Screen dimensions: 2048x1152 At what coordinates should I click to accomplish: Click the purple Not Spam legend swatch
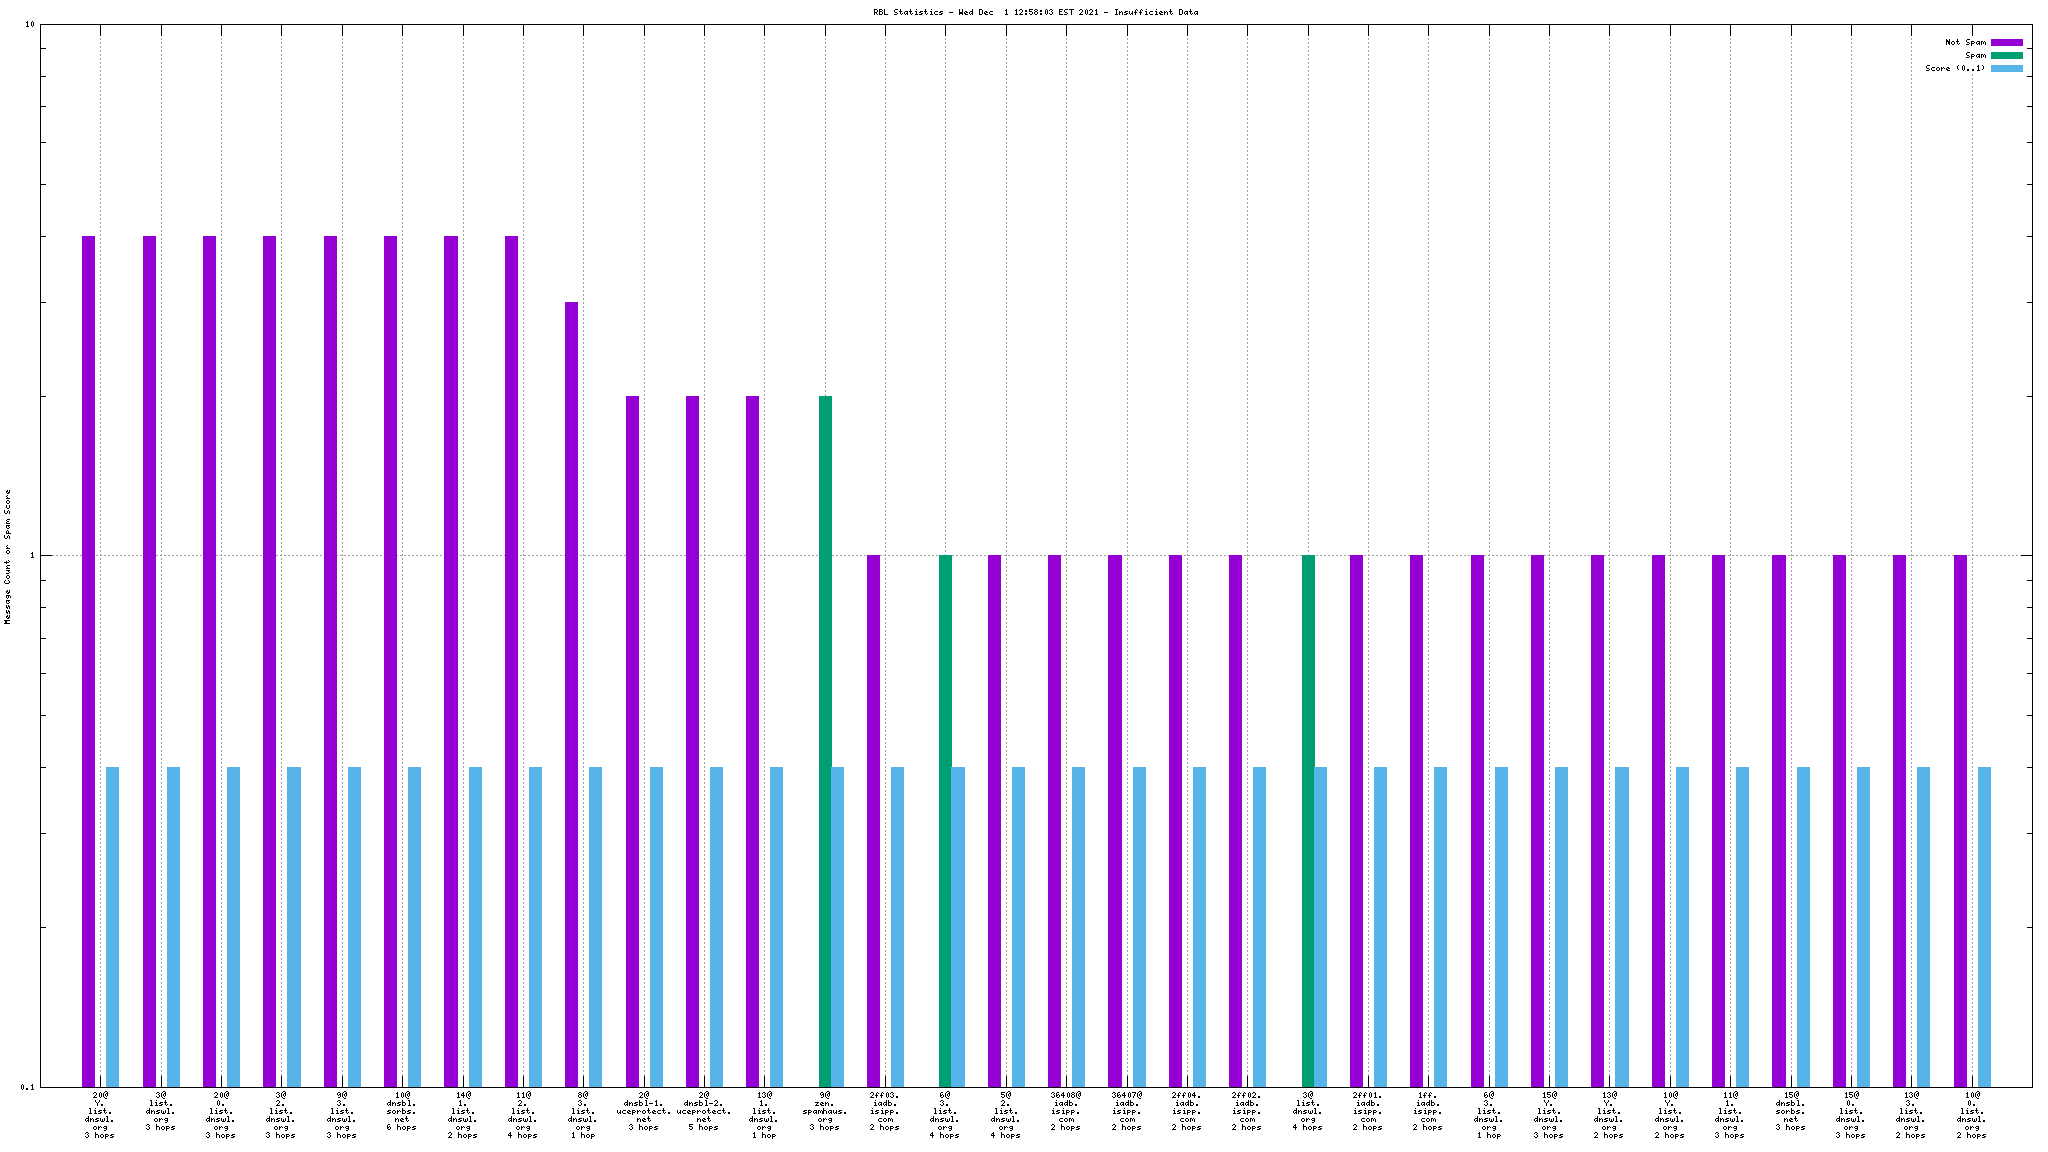(x=2006, y=43)
